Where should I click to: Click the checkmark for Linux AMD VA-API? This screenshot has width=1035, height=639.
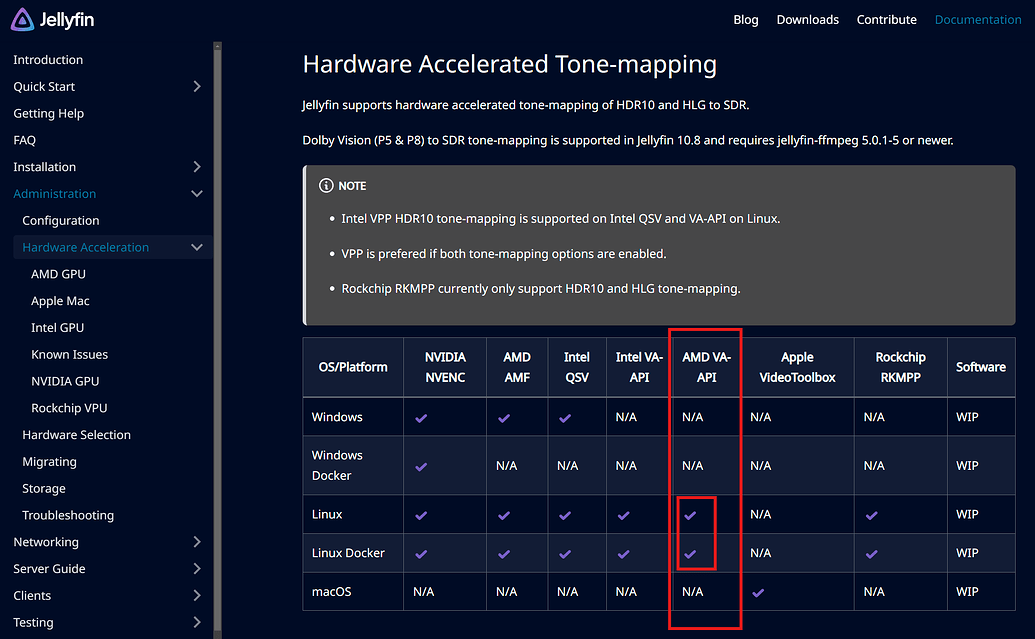[691, 515]
